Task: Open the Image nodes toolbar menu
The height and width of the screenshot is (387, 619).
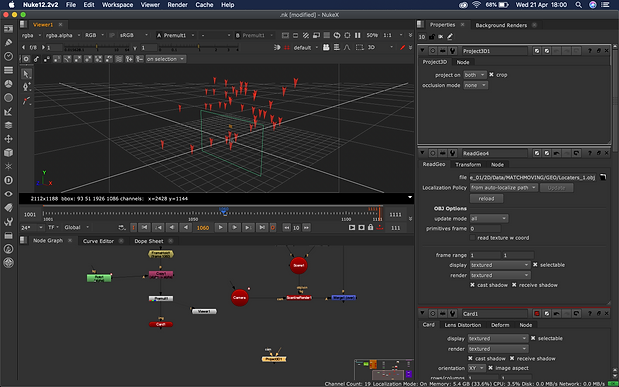Action: pyautogui.click(x=8, y=29)
